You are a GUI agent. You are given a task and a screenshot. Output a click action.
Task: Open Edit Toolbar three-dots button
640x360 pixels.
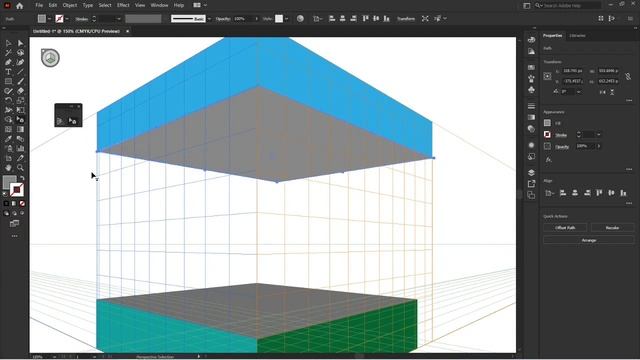point(14,236)
